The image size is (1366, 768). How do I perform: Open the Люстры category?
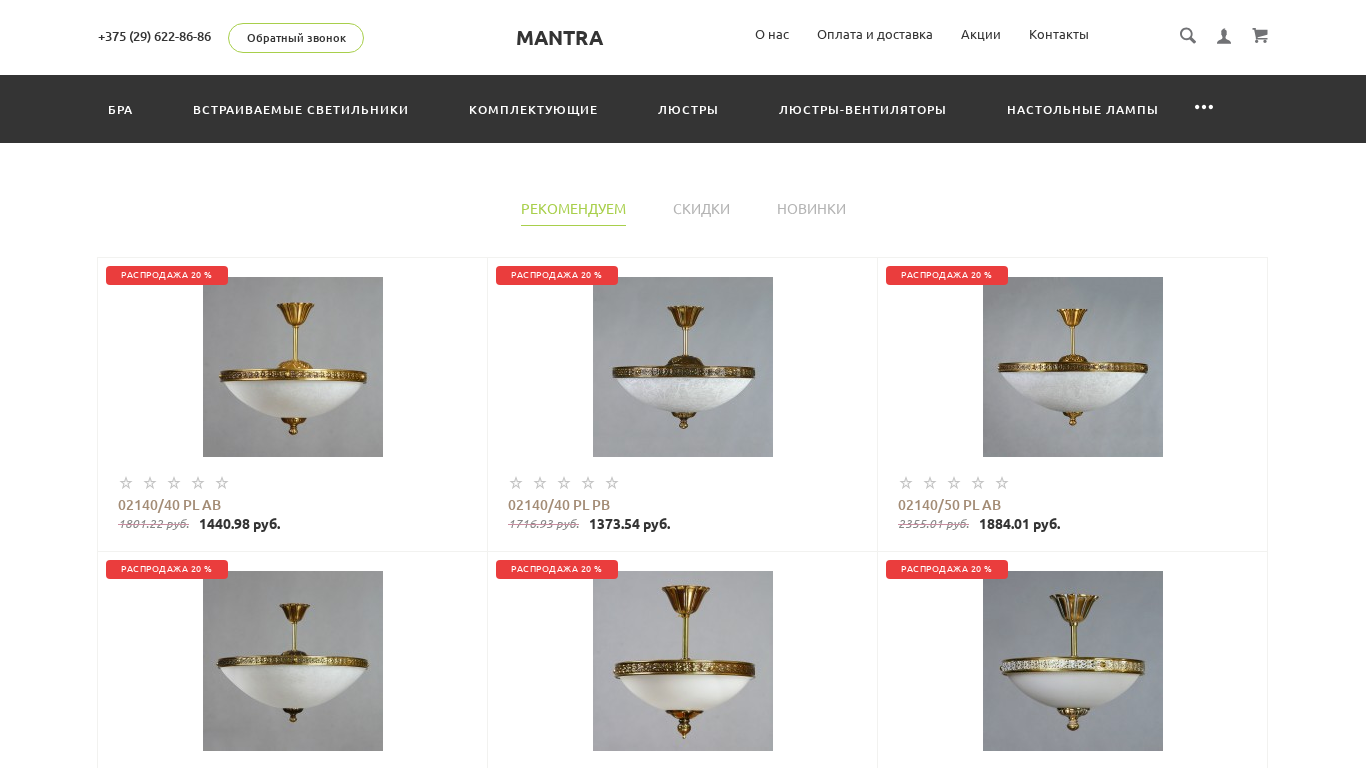click(x=688, y=110)
